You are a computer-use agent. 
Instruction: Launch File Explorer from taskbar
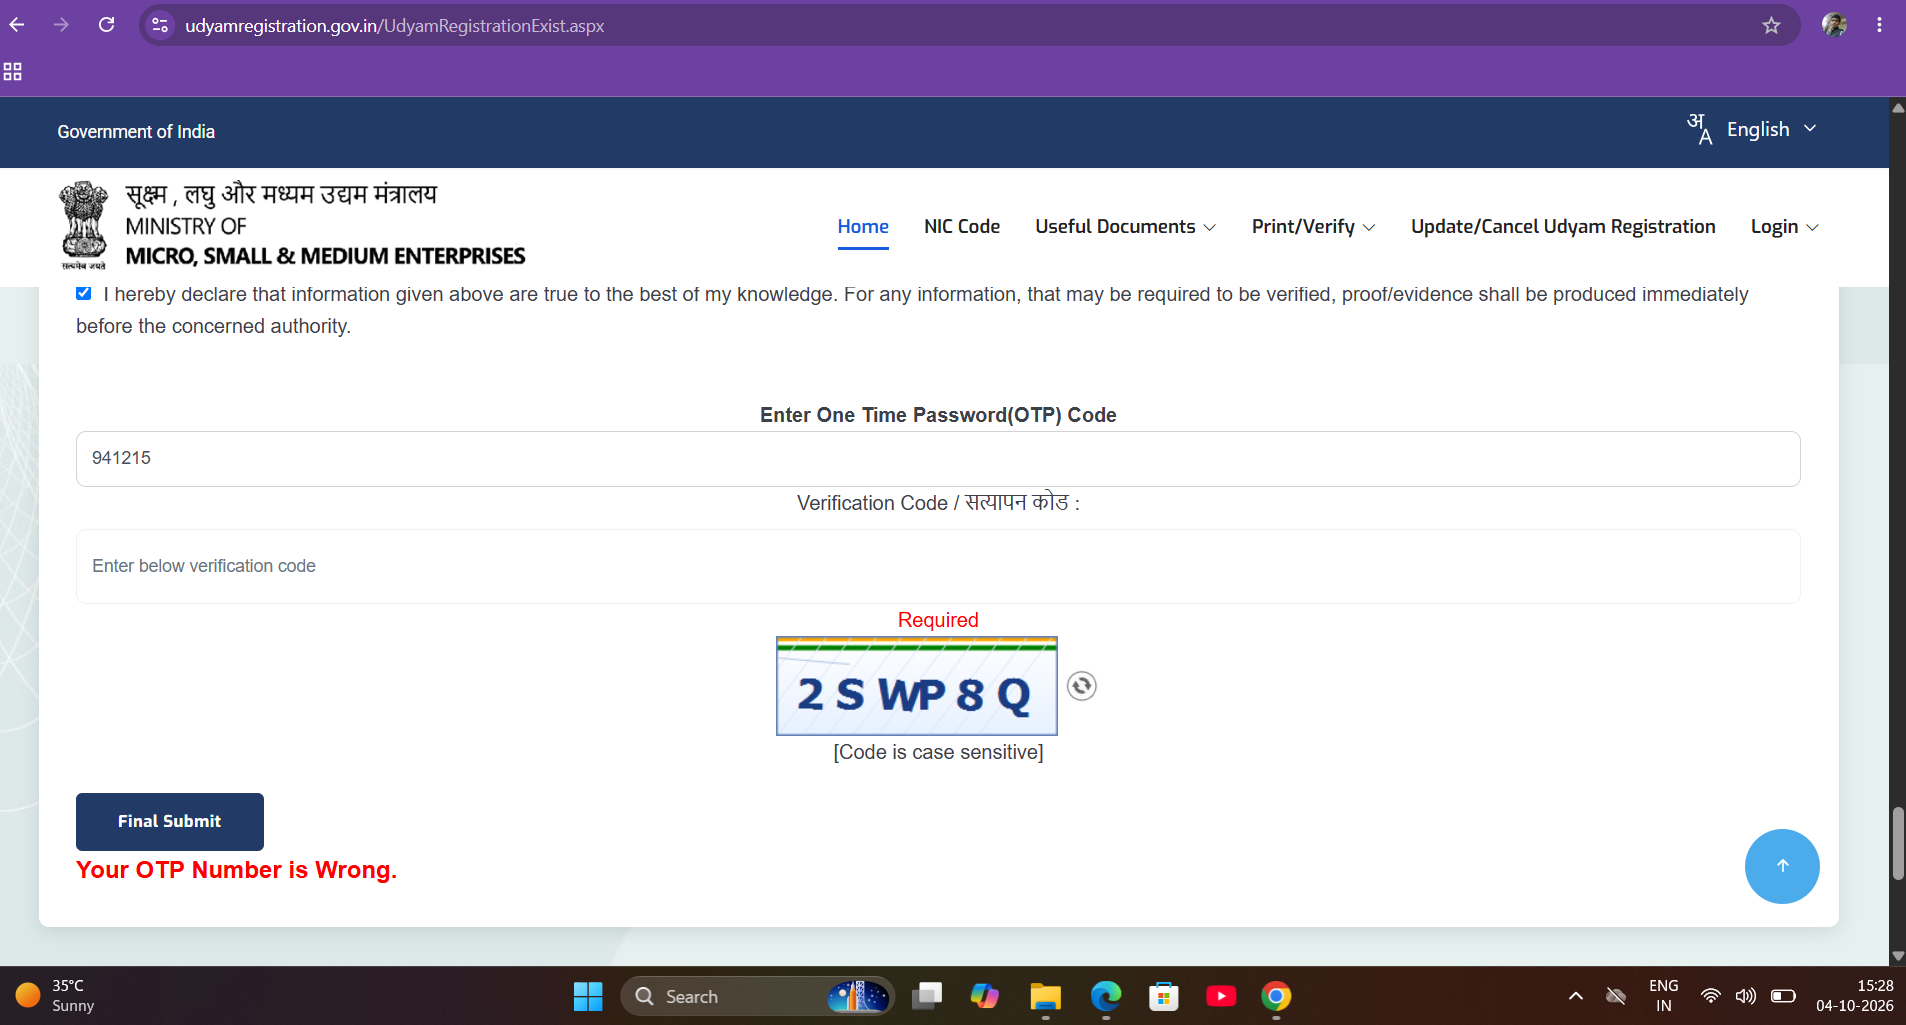click(1045, 996)
